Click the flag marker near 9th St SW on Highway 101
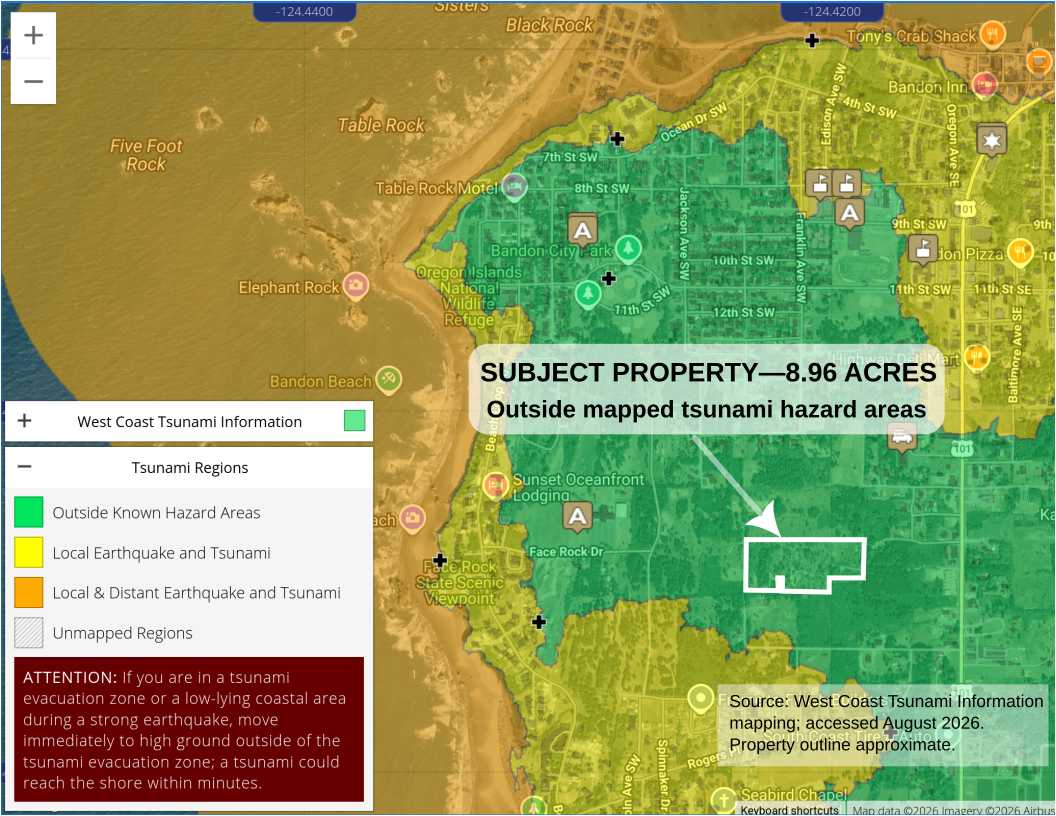The height and width of the screenshot is (816, 1056). tap(923, 250)
